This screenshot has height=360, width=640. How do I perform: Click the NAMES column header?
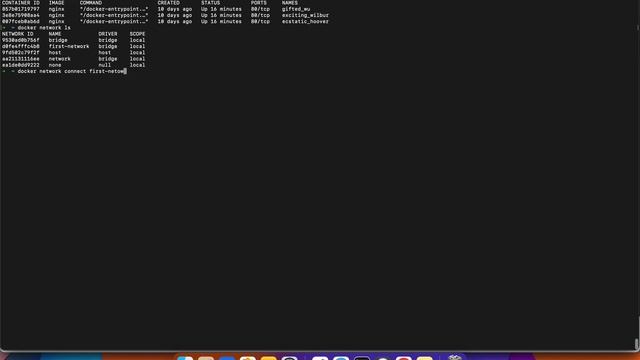(x=289, y=3)
